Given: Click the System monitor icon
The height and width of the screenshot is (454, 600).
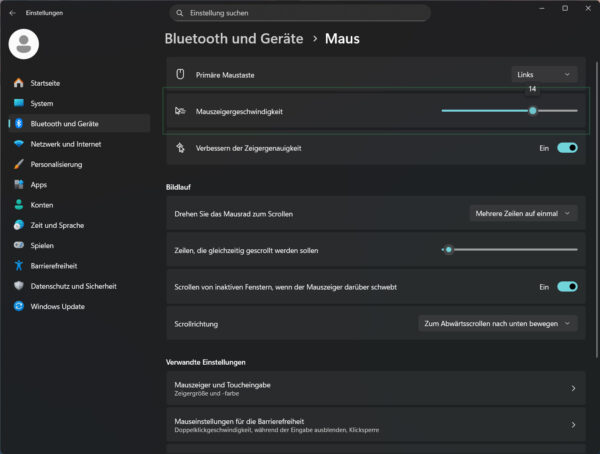Looking at the screenshot, I should [x=18, y=103].
